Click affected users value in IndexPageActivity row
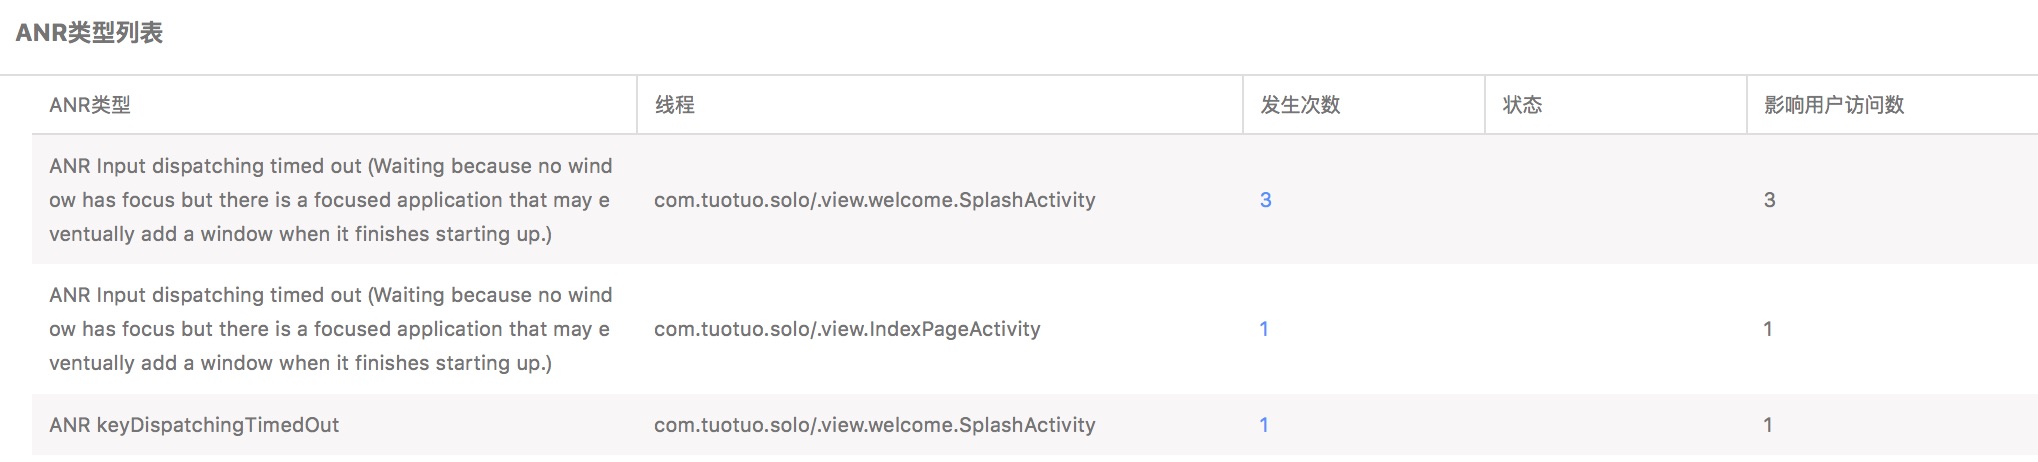 coord(1768,329)
